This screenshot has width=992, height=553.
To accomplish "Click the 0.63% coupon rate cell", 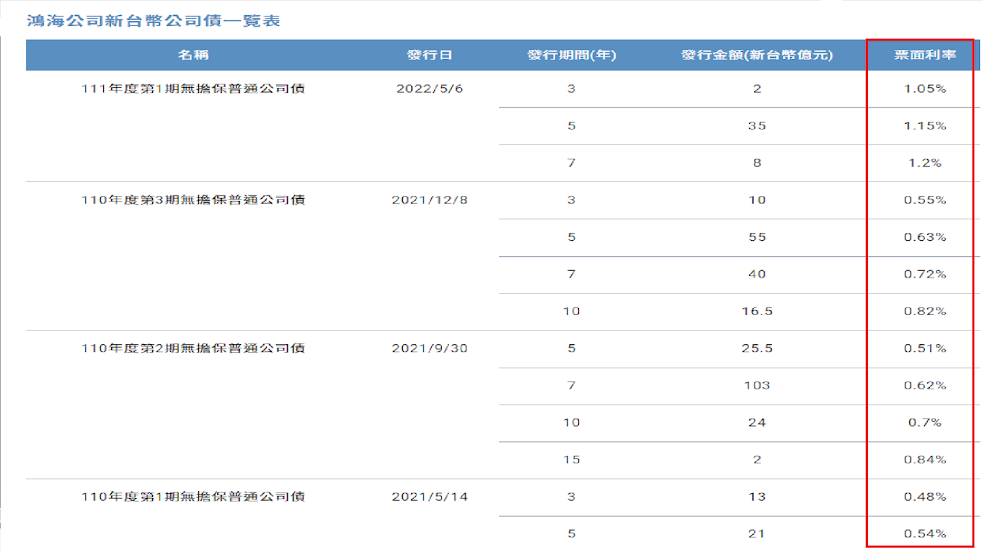I will tap(925, 237).
